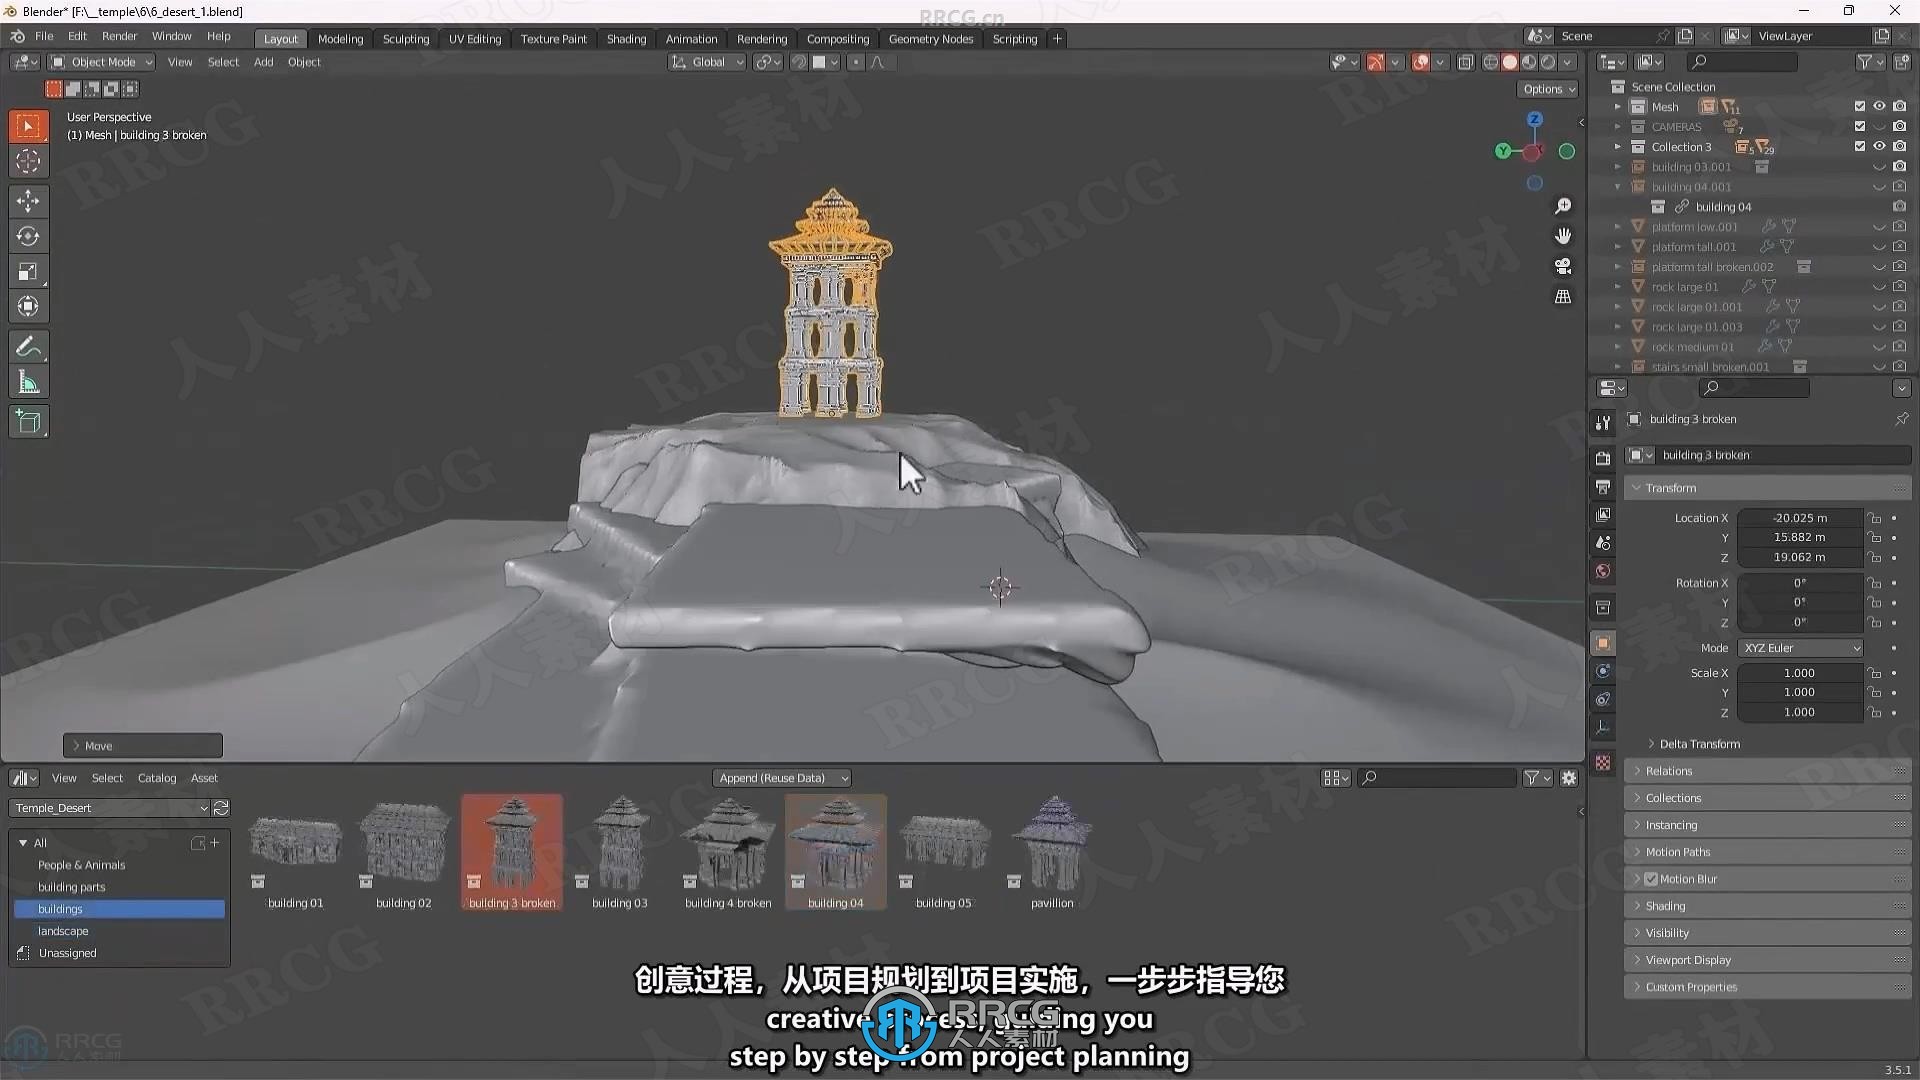The height and width of the screenshot is (1080, 1920).
Task: Open the UV Editing menu tab
Action: (473, 37)
